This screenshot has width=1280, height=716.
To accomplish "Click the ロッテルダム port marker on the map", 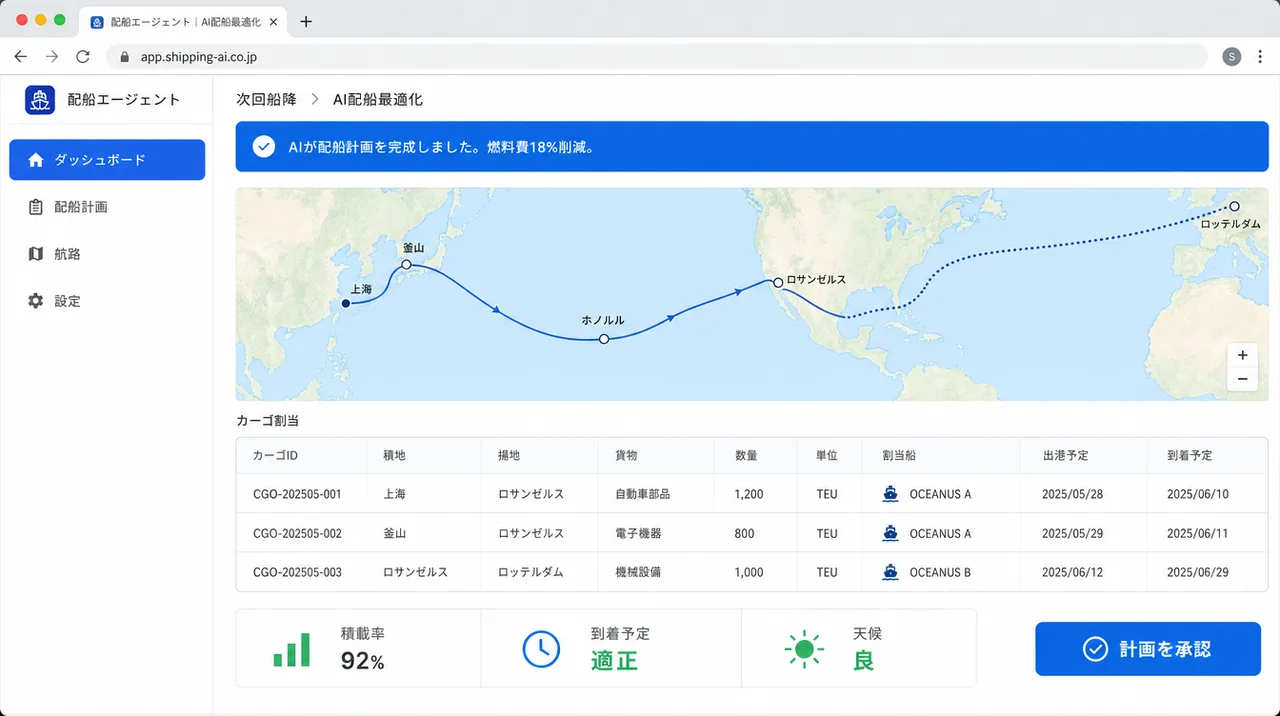I will 1234,207.
